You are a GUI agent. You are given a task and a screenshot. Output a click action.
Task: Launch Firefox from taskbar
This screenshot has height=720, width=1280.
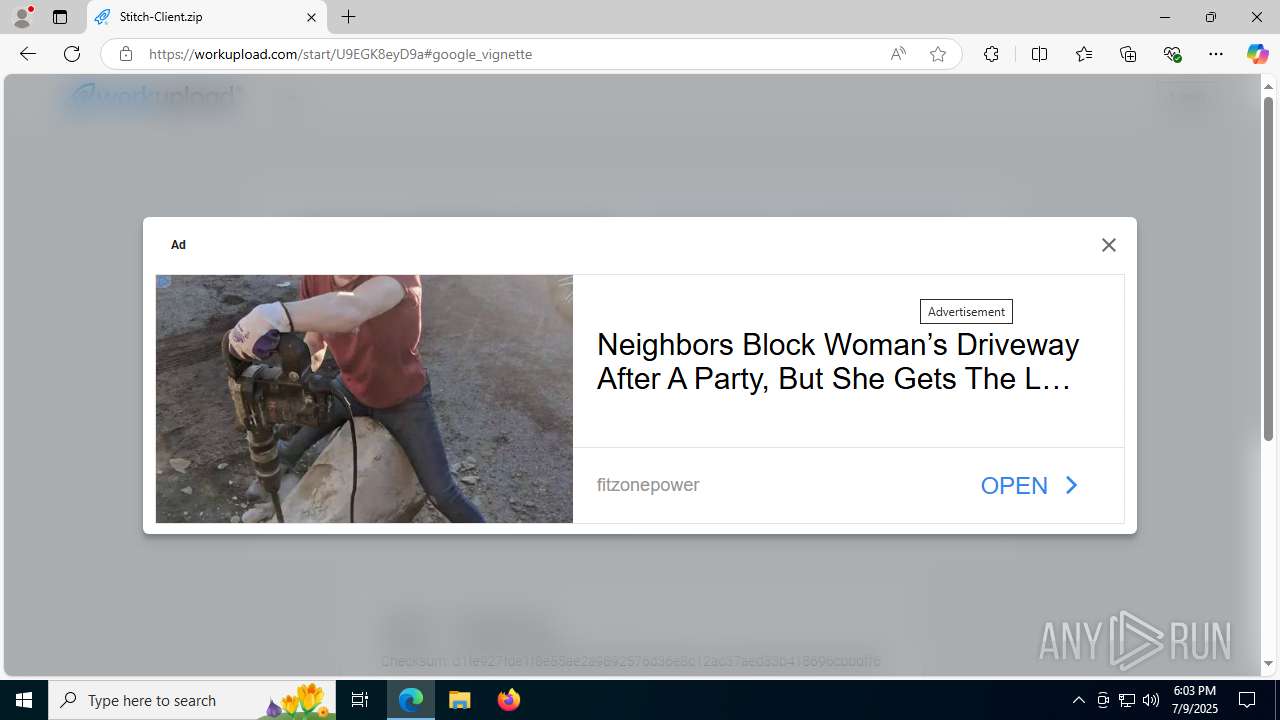pyautogui.click(x=509, y=700)
